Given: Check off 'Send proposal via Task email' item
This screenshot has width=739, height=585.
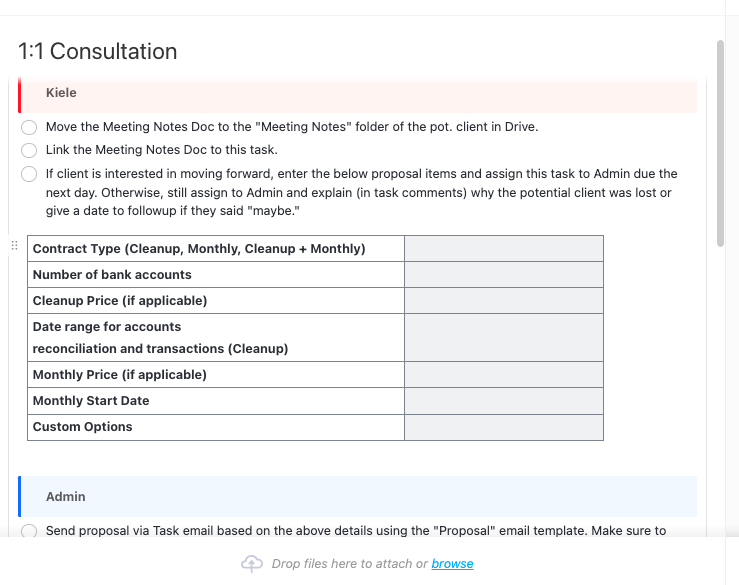Looking at the screenshot, I should [x=29, y=531].
